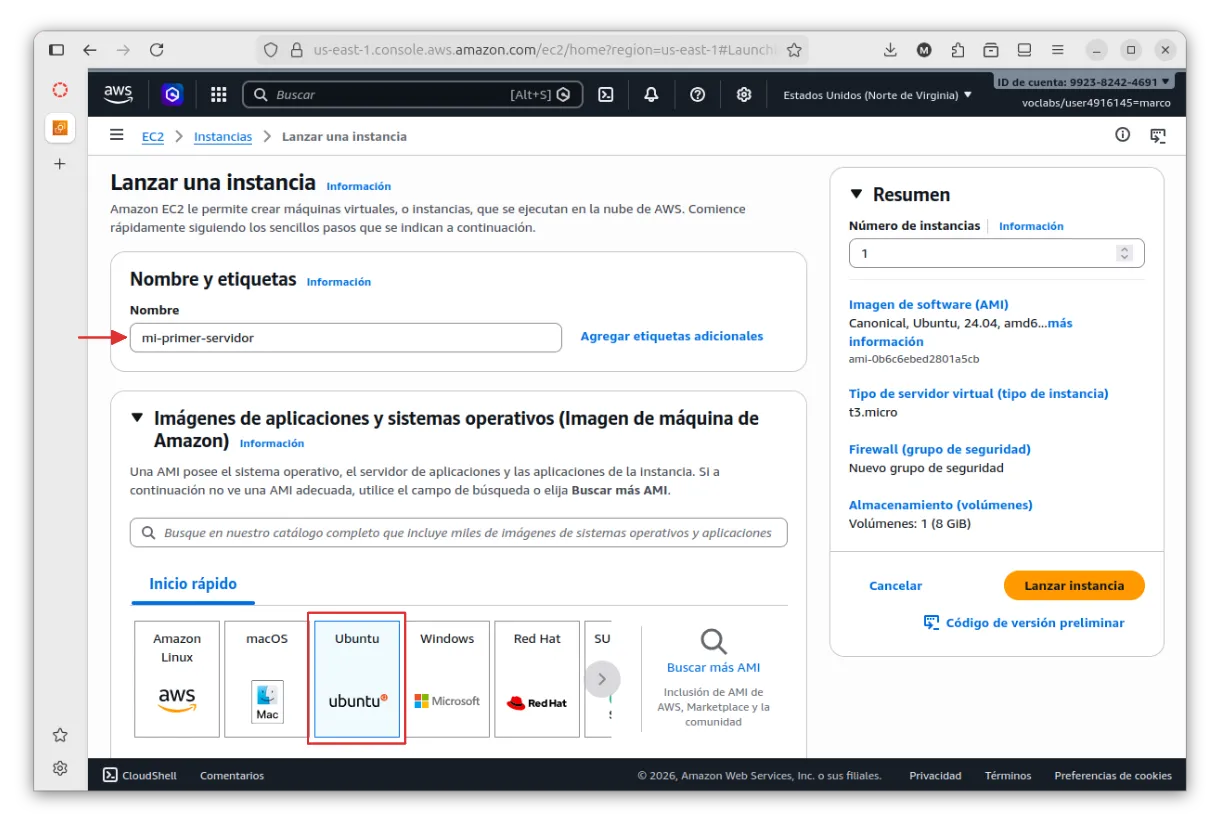Collapse the Imágenes de aplicaciones section

137,419
